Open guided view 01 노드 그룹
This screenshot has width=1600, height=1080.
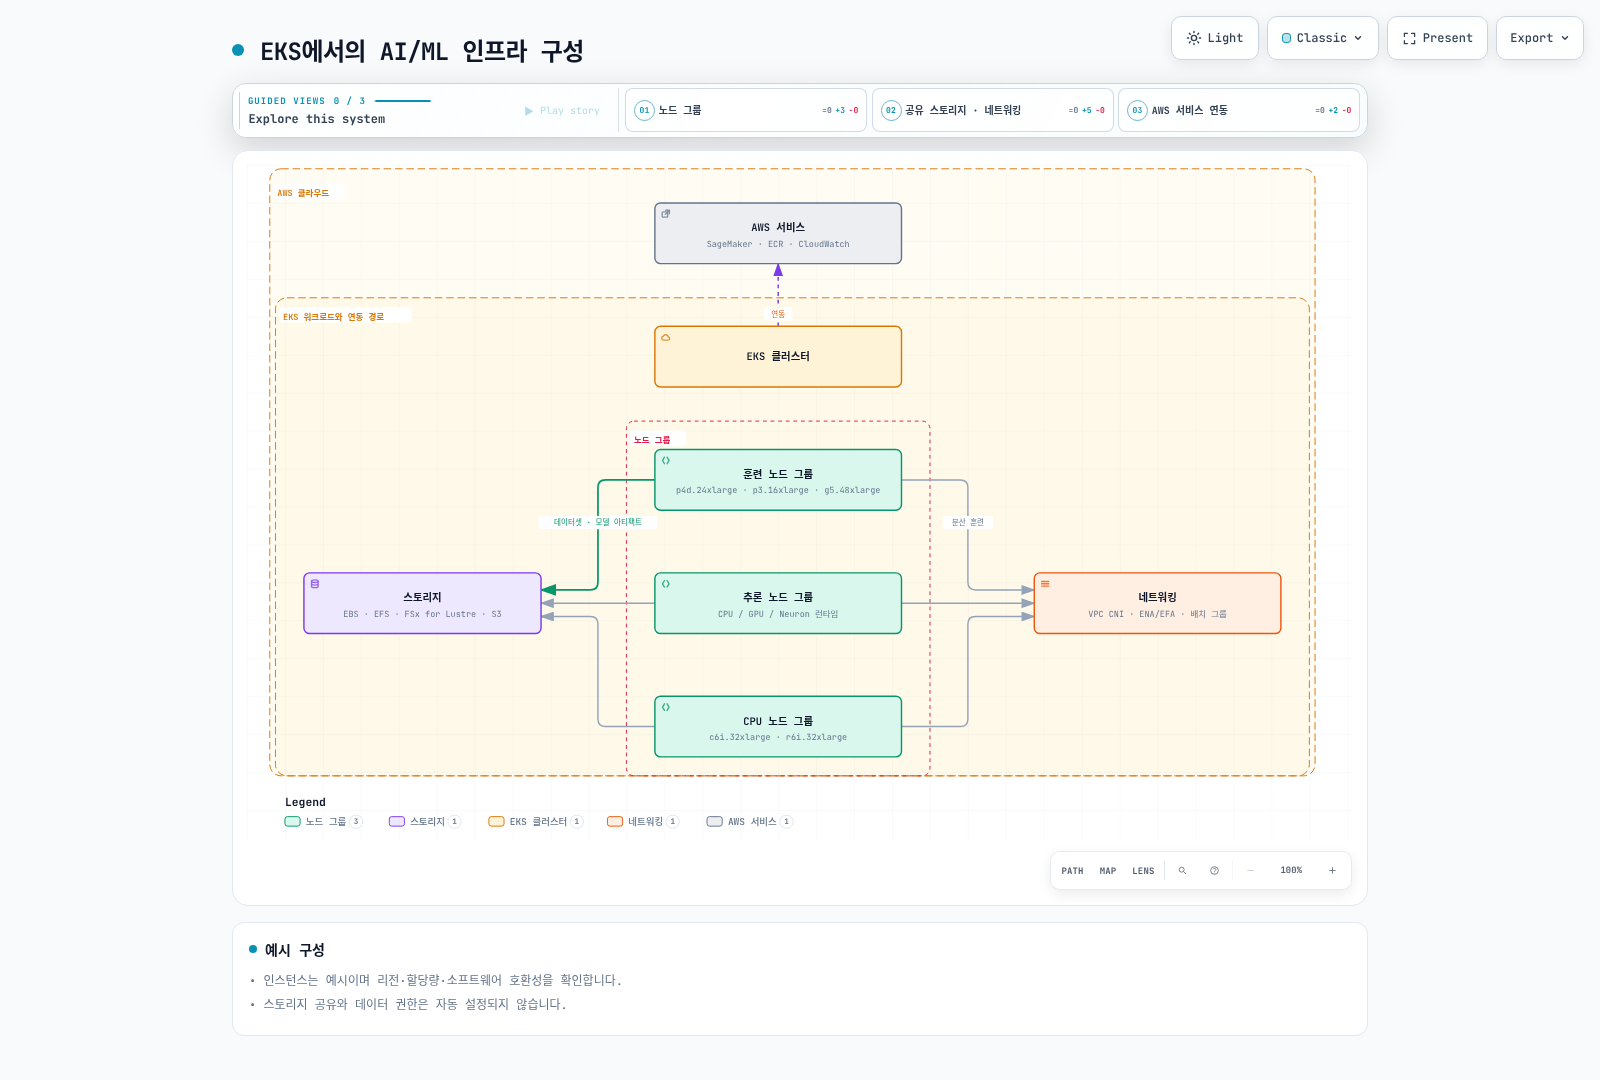pos(746,110)
